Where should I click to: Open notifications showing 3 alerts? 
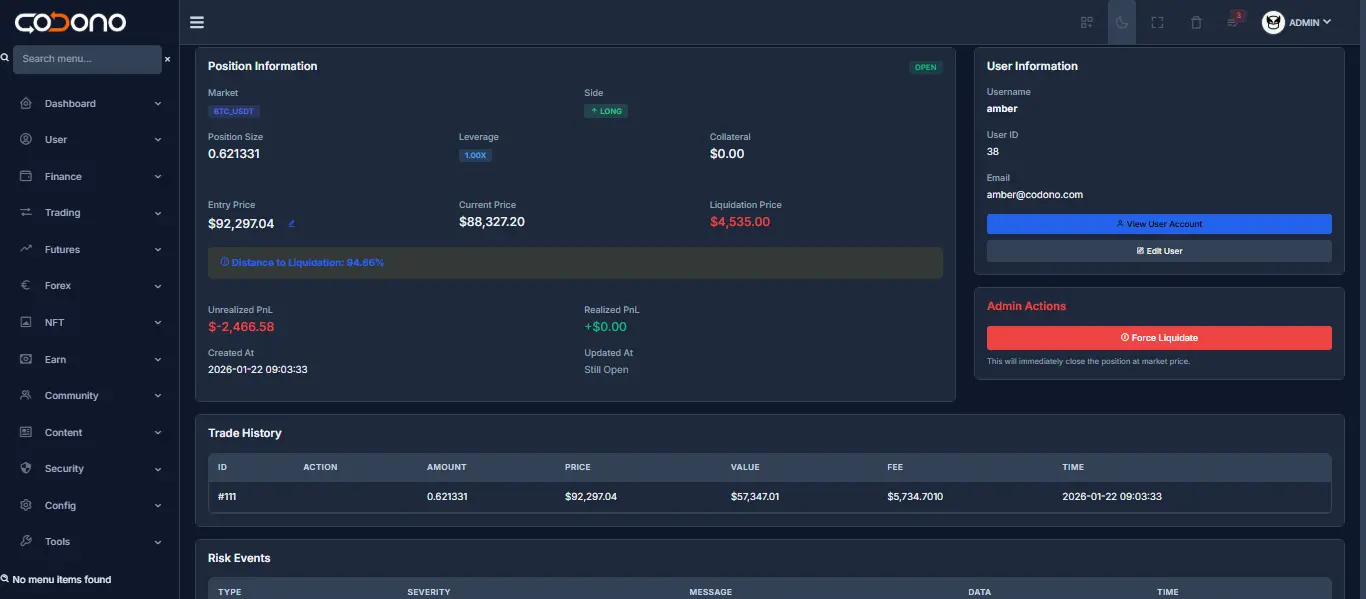coord(1232,22)
